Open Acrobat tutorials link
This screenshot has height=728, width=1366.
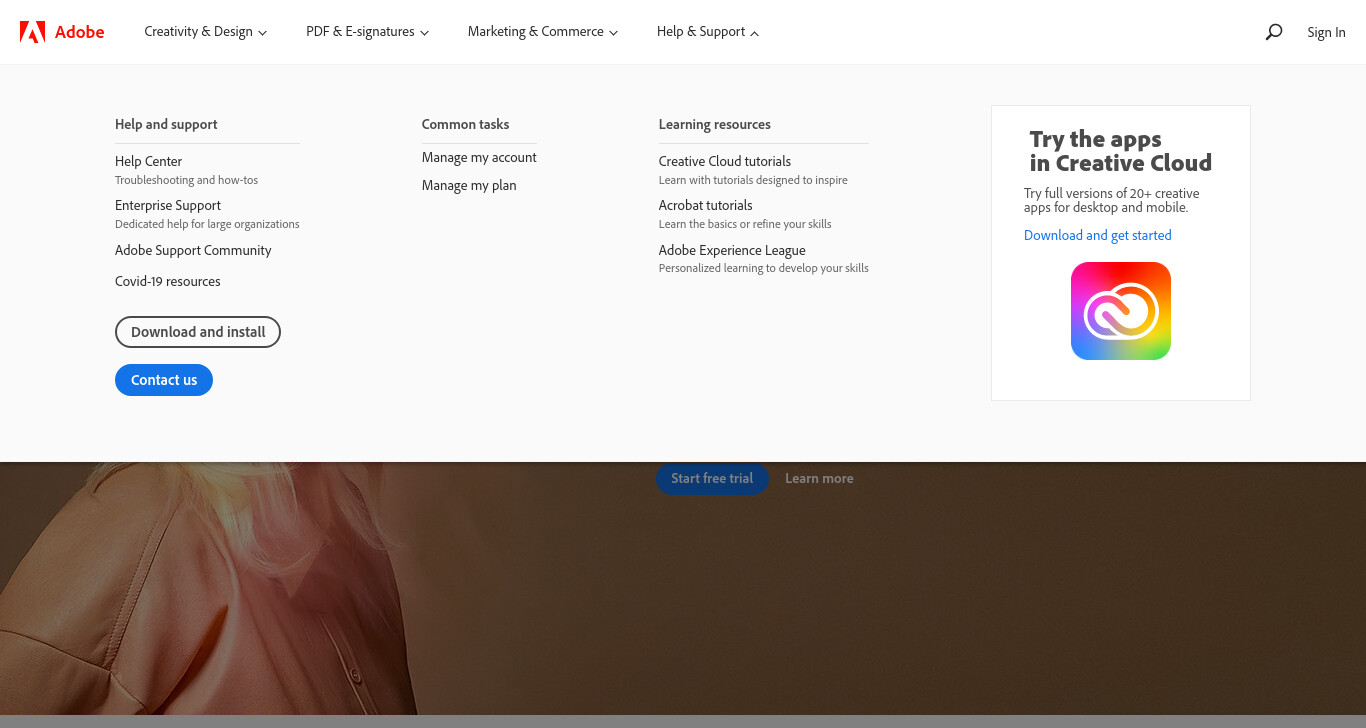[x=706, y=205]
